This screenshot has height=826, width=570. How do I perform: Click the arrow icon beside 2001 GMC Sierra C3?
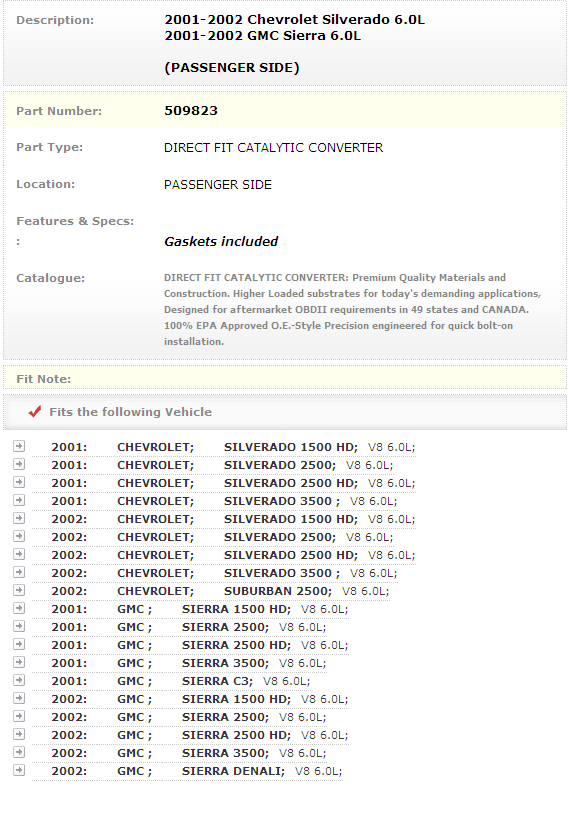19,680
